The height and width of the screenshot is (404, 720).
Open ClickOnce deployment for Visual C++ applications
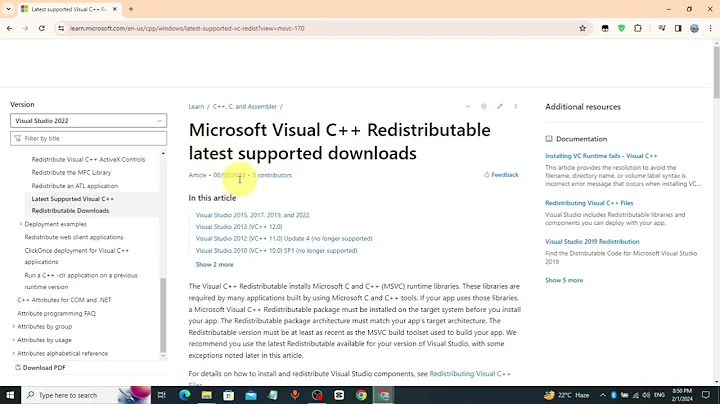[77, 256]
